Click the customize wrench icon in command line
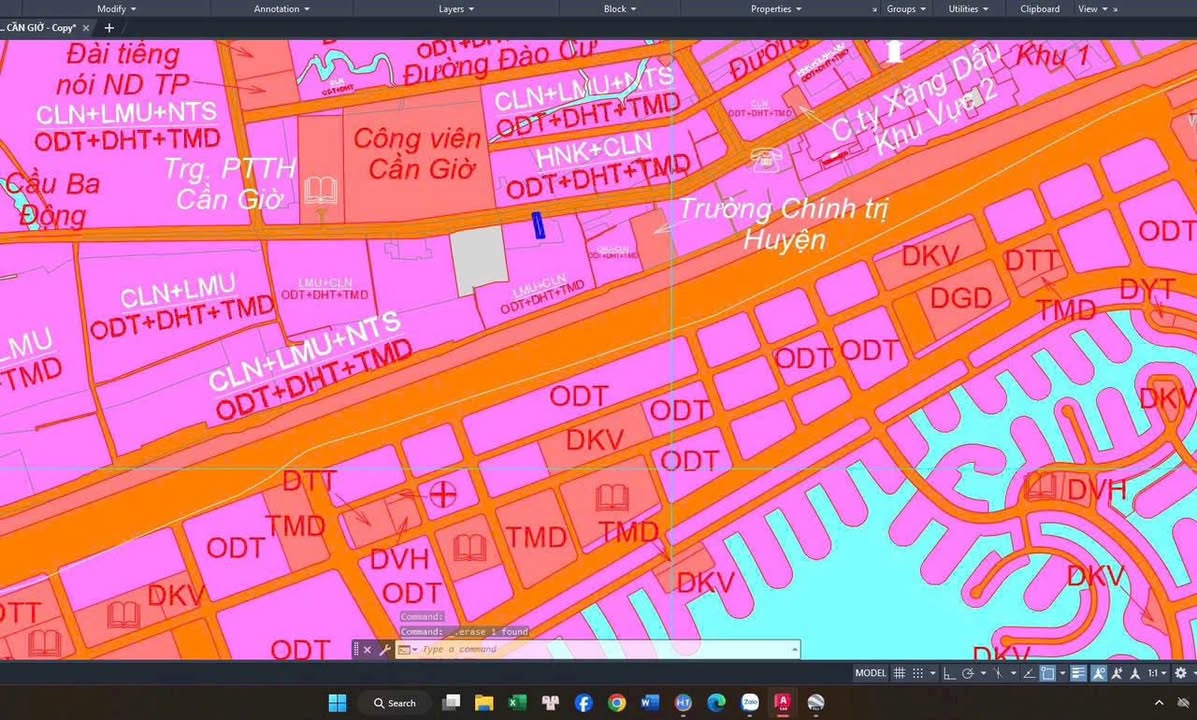 [x=384, y=650]
